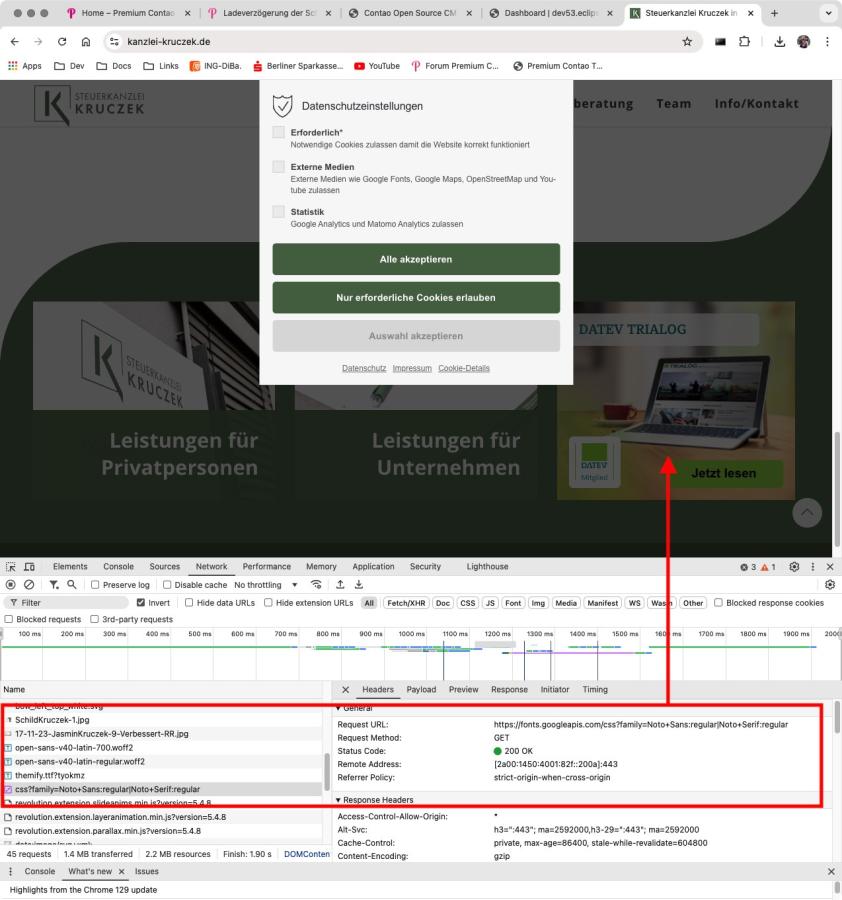Viewport: 842px width, 900px height.
Task: Filter requests by Fetch/XHR
Action: click(x=406, y=603)
